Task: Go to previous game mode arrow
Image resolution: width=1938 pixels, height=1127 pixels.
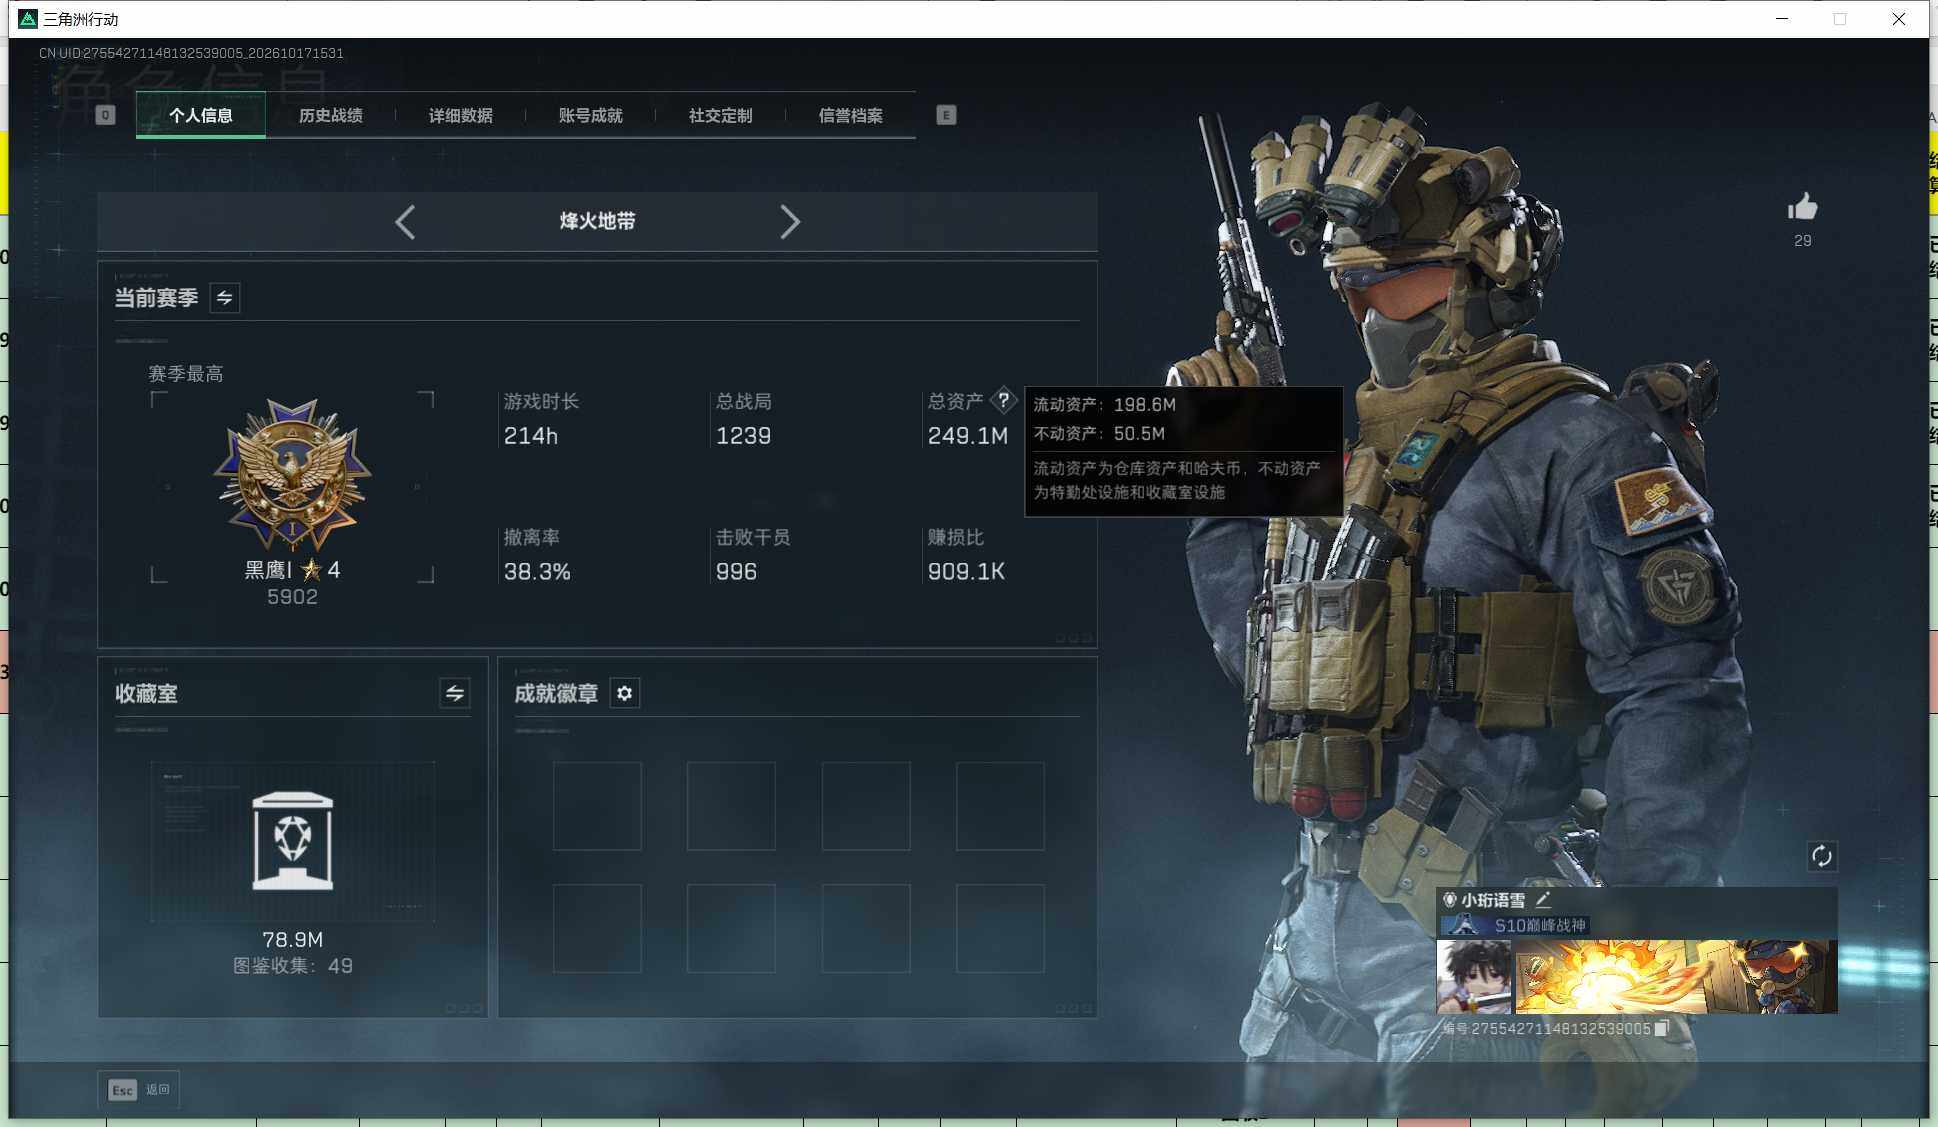Action: pos(405,221)
